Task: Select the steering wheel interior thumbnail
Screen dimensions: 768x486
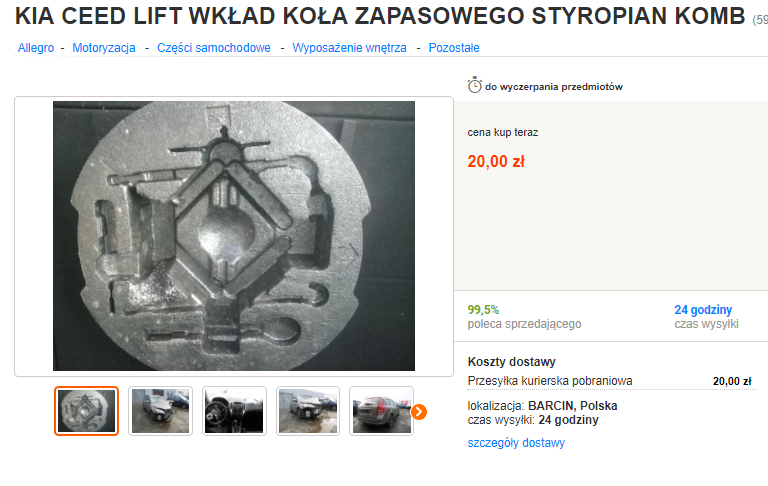Action: (x=234, y=411)
